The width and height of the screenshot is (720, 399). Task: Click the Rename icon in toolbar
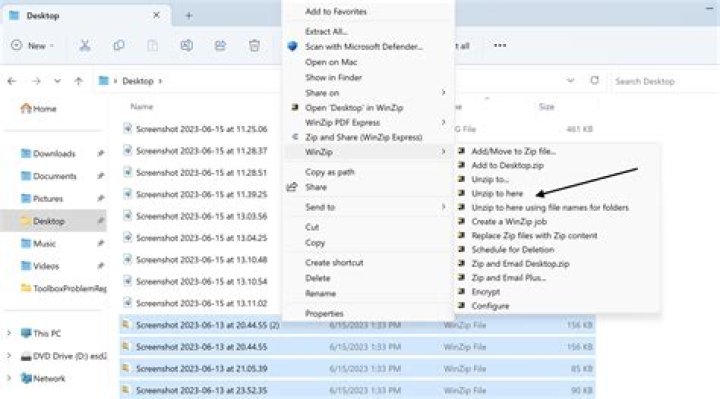point(186,45)
